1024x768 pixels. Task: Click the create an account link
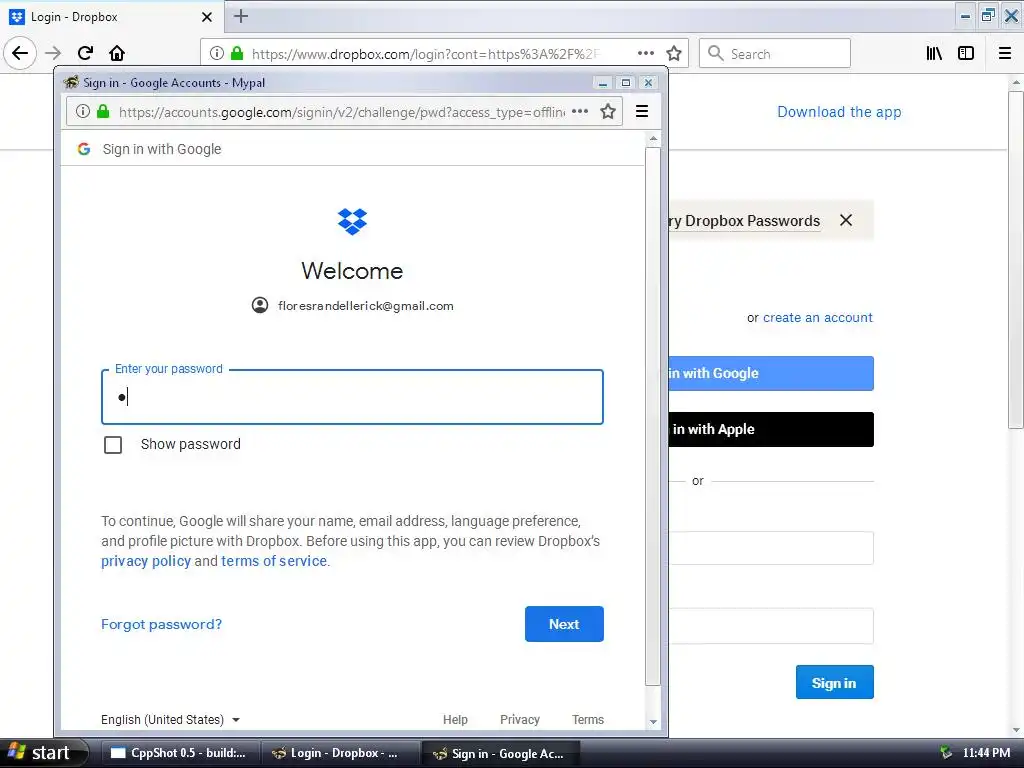(818, 317)
